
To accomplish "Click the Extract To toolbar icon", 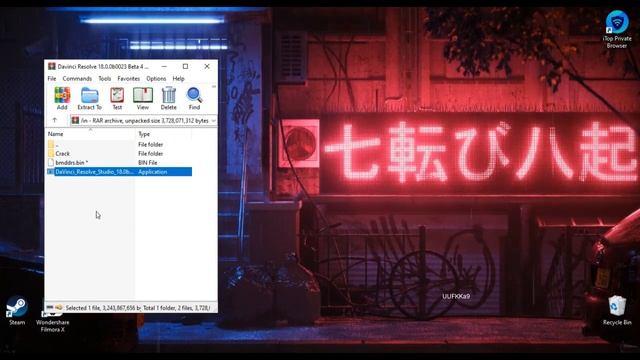I will (x=89, y=98).
